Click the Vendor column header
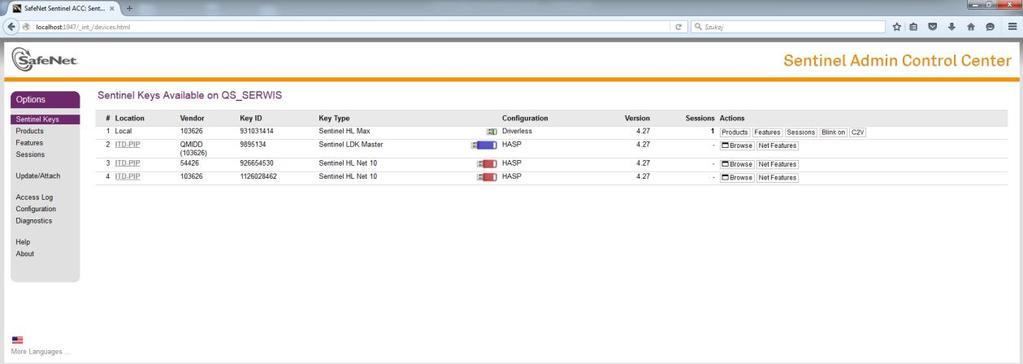Viewport: 1023px width, 364px height. click(192, 118)
